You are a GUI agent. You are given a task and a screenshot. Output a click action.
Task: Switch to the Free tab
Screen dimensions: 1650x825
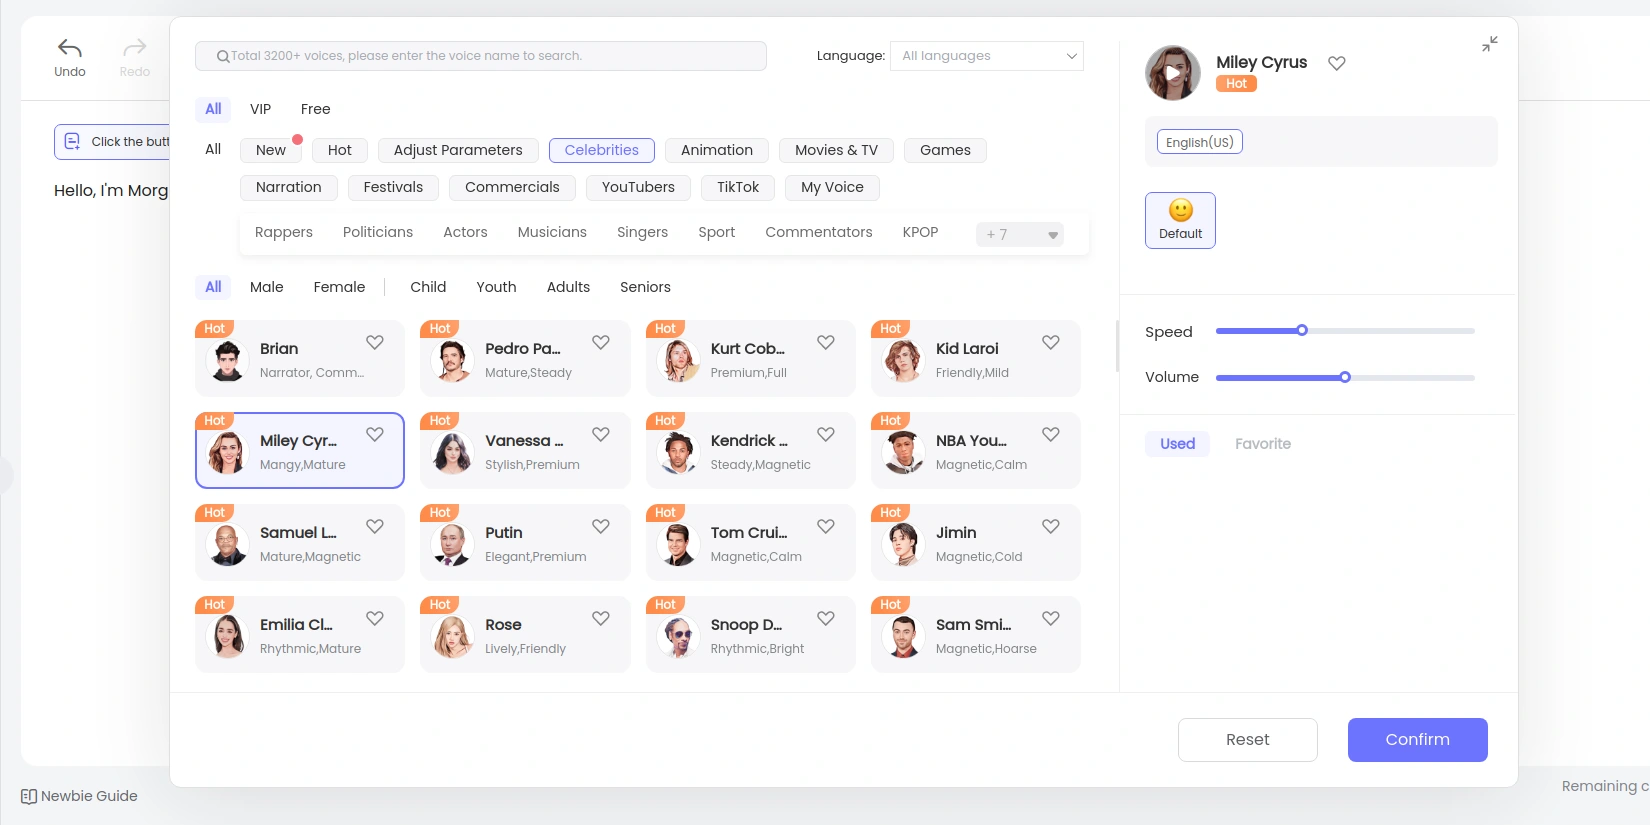tap(315, 109)
